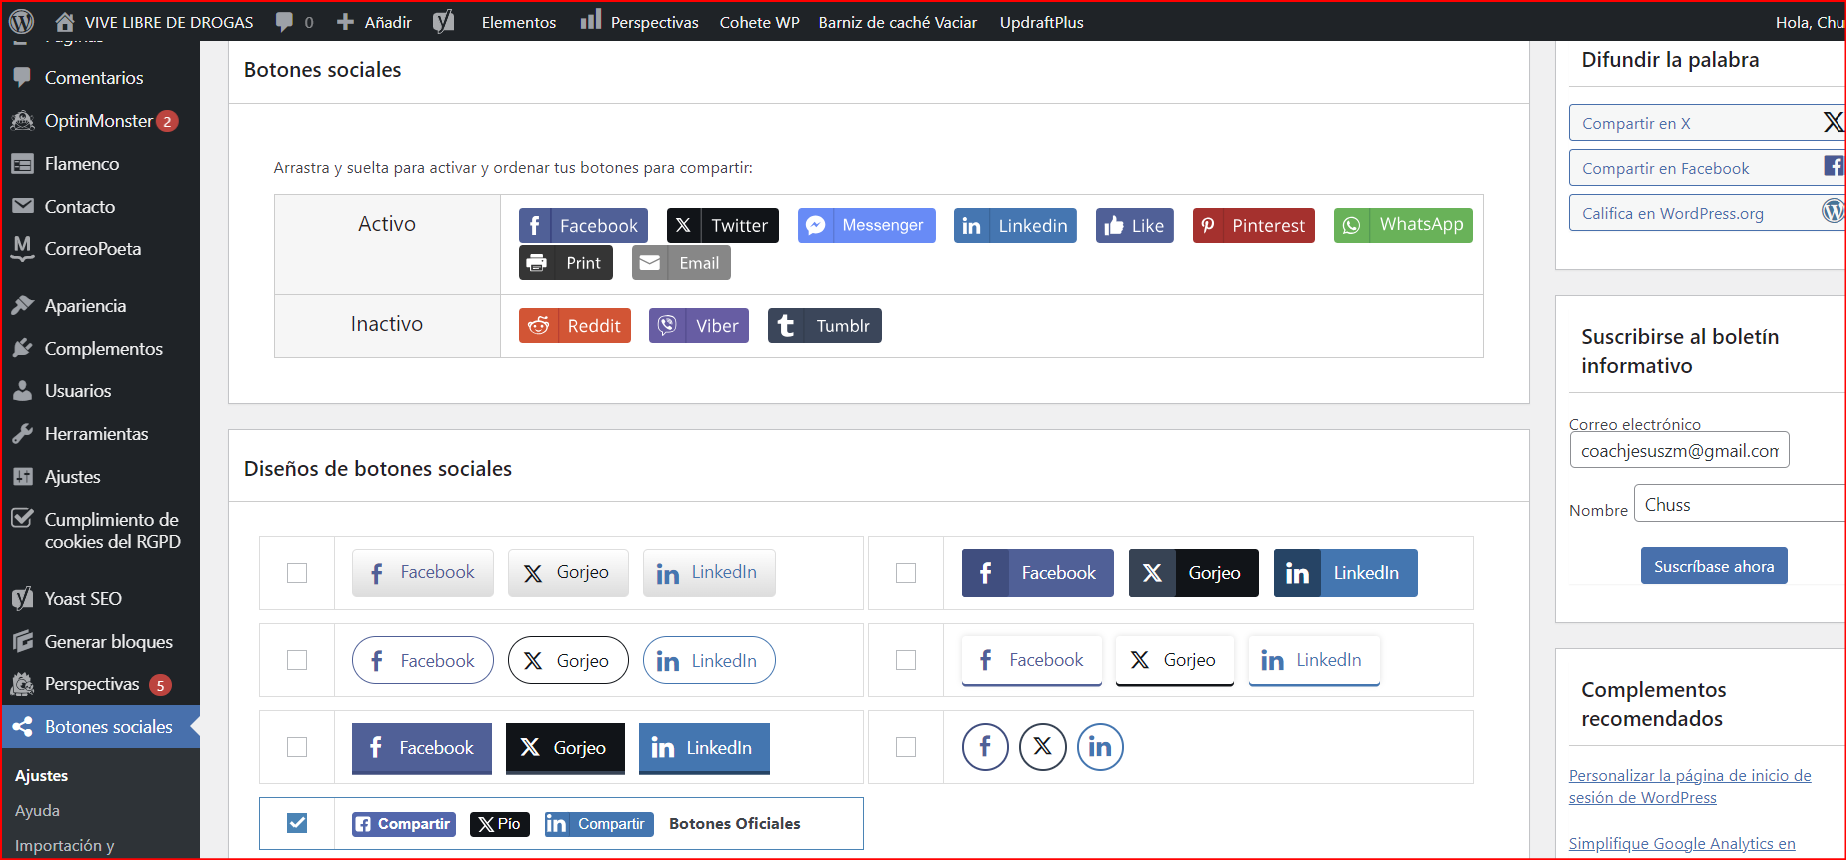Open the Ayuda submenu item
1846x860 pixels.
click(x=38, y=811)
